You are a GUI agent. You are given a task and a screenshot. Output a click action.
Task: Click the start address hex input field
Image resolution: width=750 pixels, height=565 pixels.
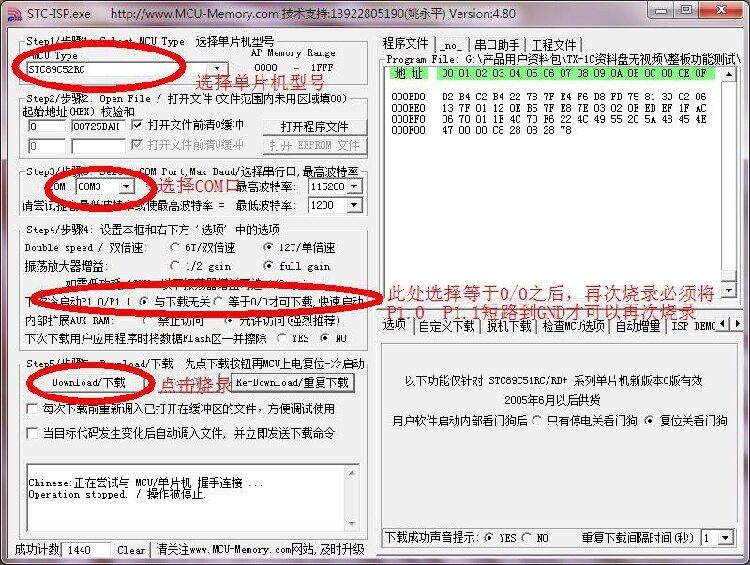pos(46,127)
